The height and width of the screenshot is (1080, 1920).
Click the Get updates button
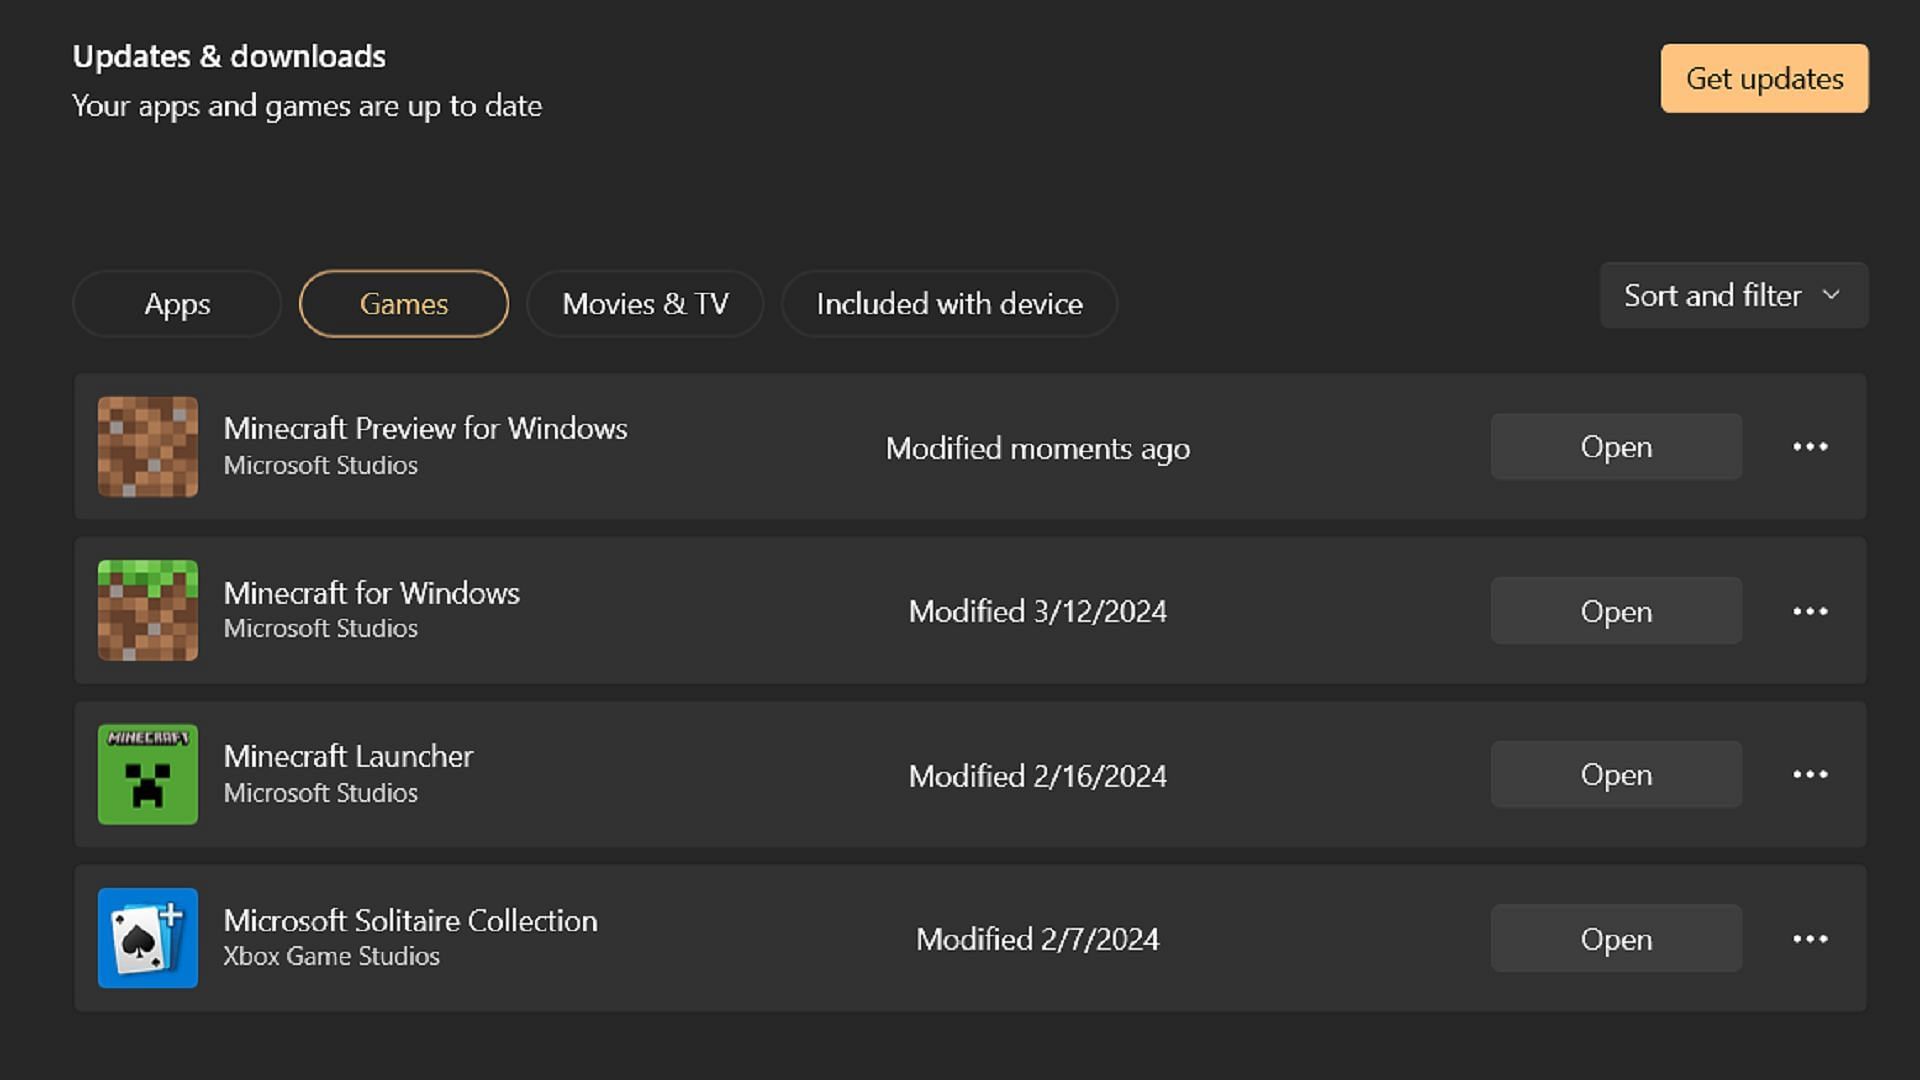(1764, 79)
